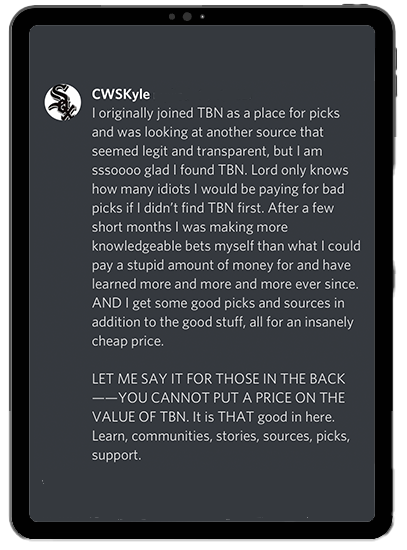This screenshot has width=407, height=550.
Task: Click the line starting "I originally joined TBN"
Action: [x=216, y=113]
